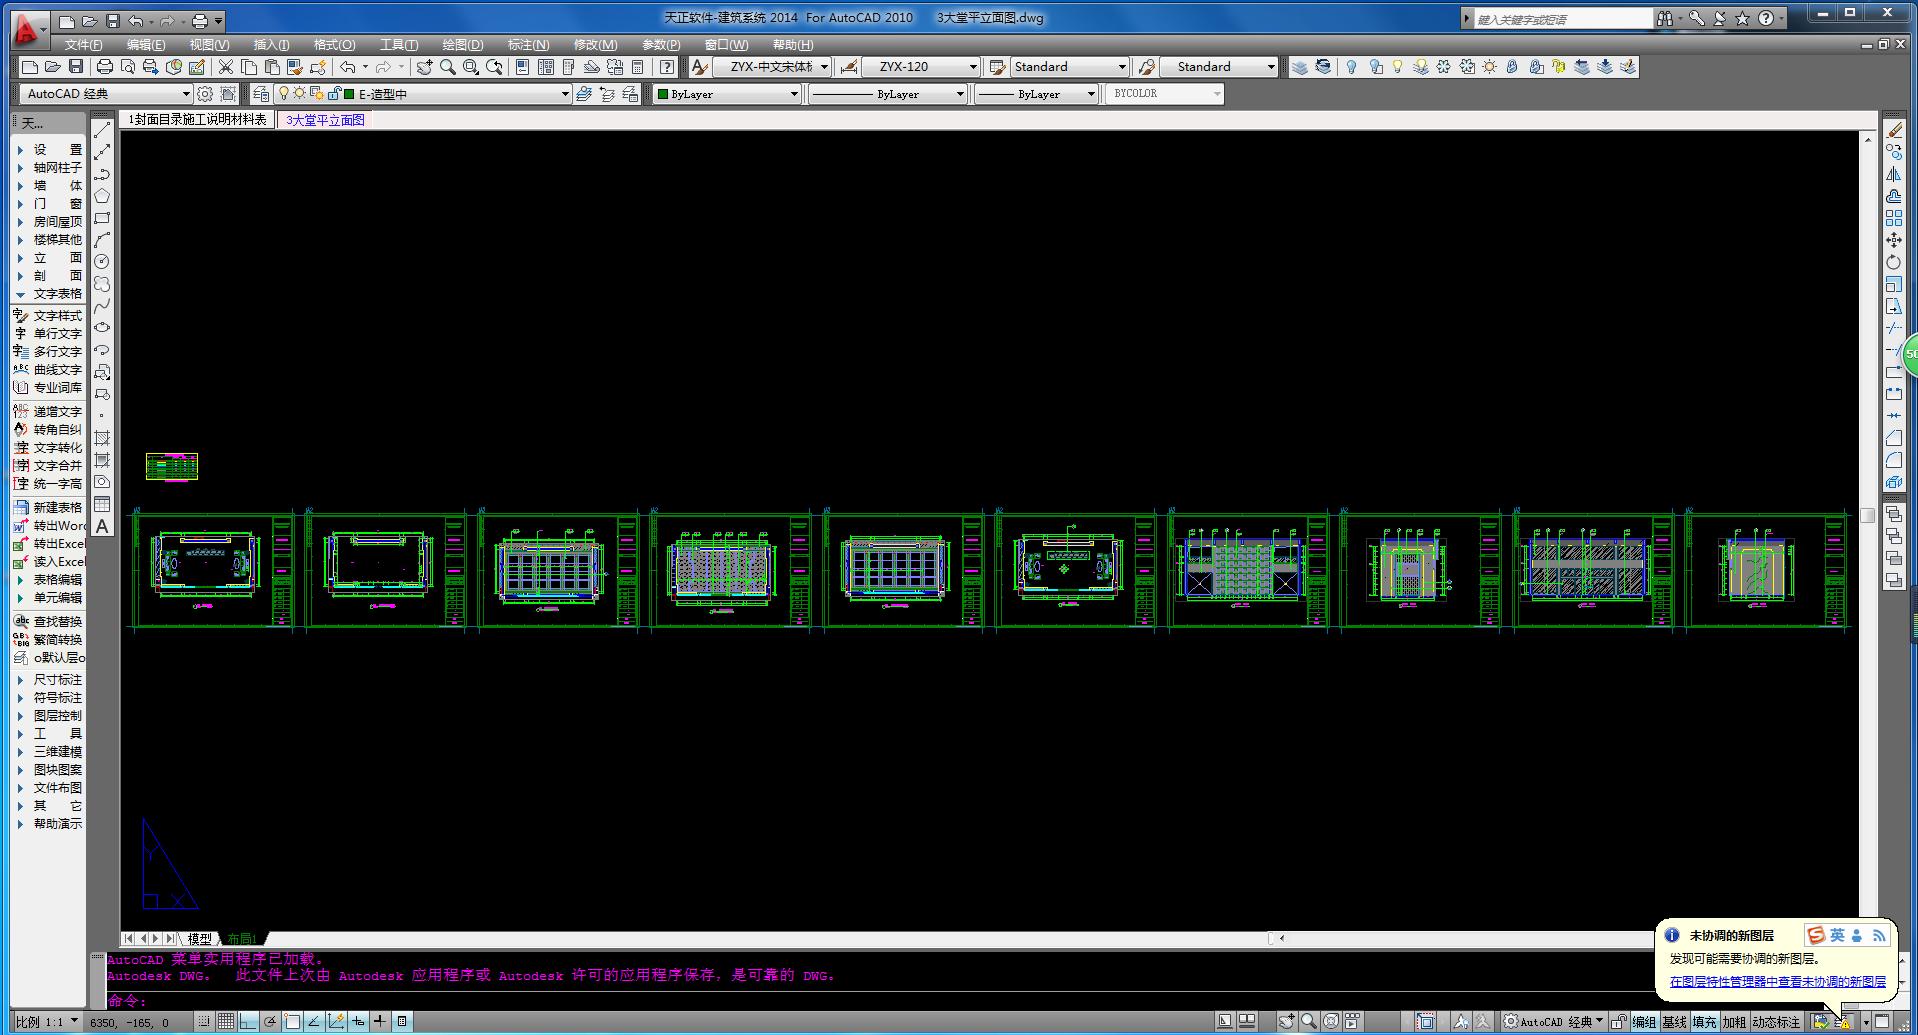Image resolution: width=1918 pixels, height=1035 pixels.
Task: Toggle Polar tracking in the status bar
Action: point(270,1022)
